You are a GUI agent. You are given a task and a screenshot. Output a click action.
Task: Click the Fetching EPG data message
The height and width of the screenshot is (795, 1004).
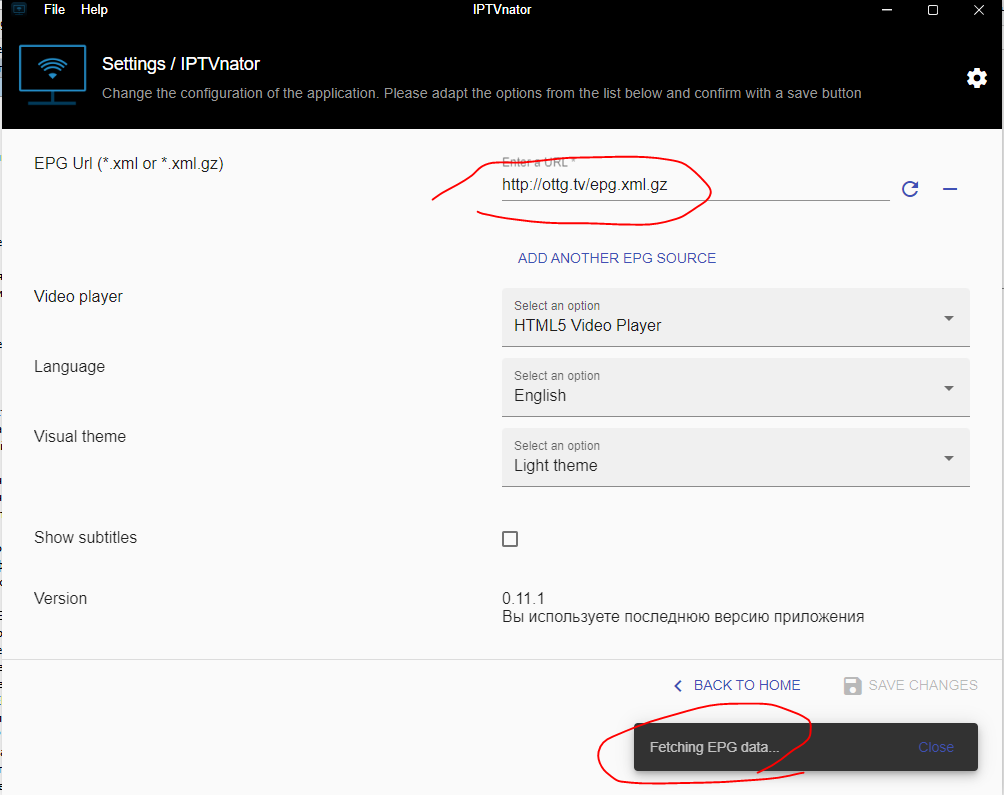[714, 747]
